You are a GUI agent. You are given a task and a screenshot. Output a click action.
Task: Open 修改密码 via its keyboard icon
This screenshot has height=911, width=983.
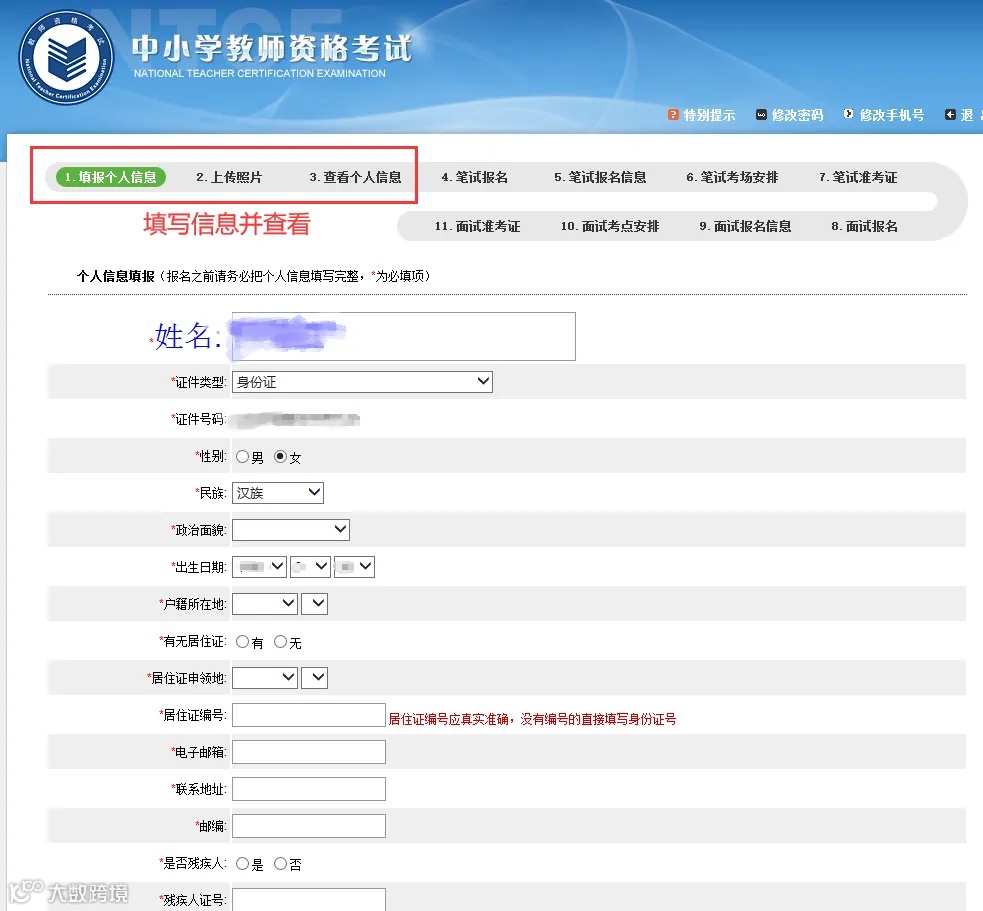(762, 115)
